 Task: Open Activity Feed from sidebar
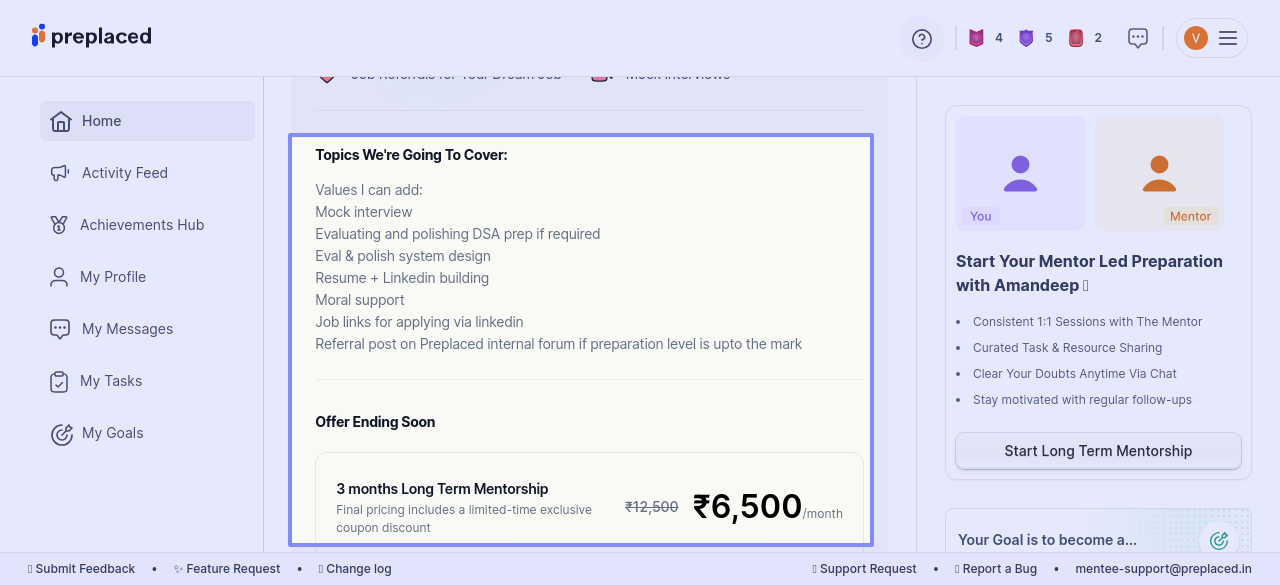[124, 173]
